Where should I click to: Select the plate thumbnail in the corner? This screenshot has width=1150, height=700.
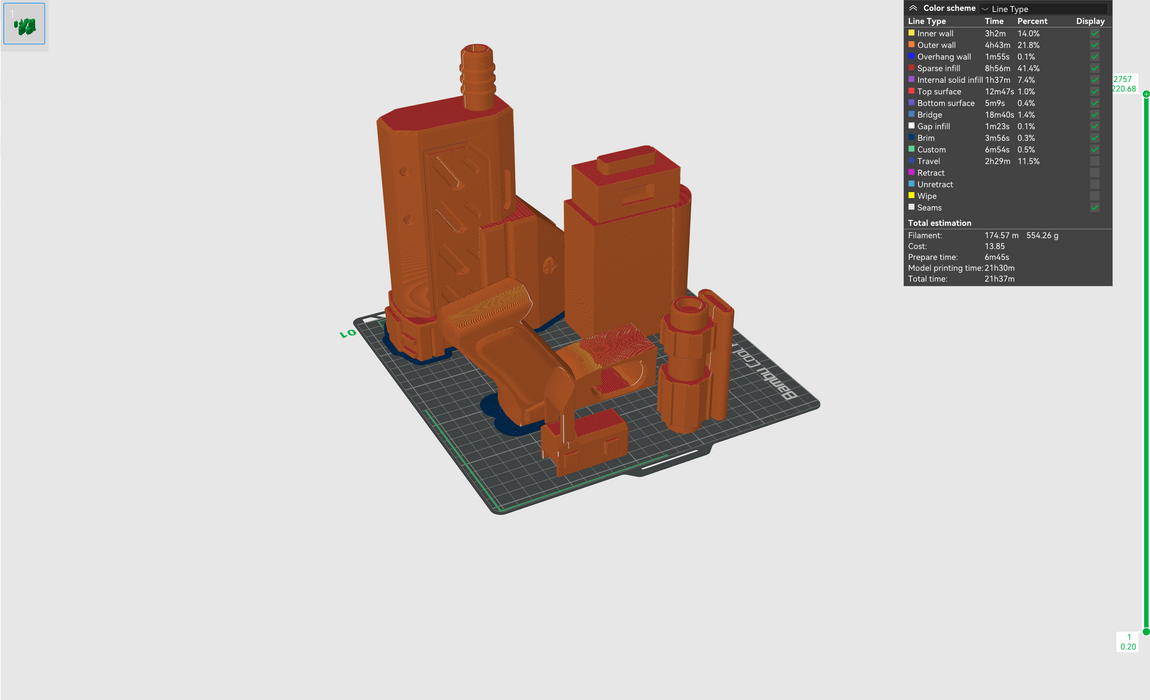(x=24, y=23)
